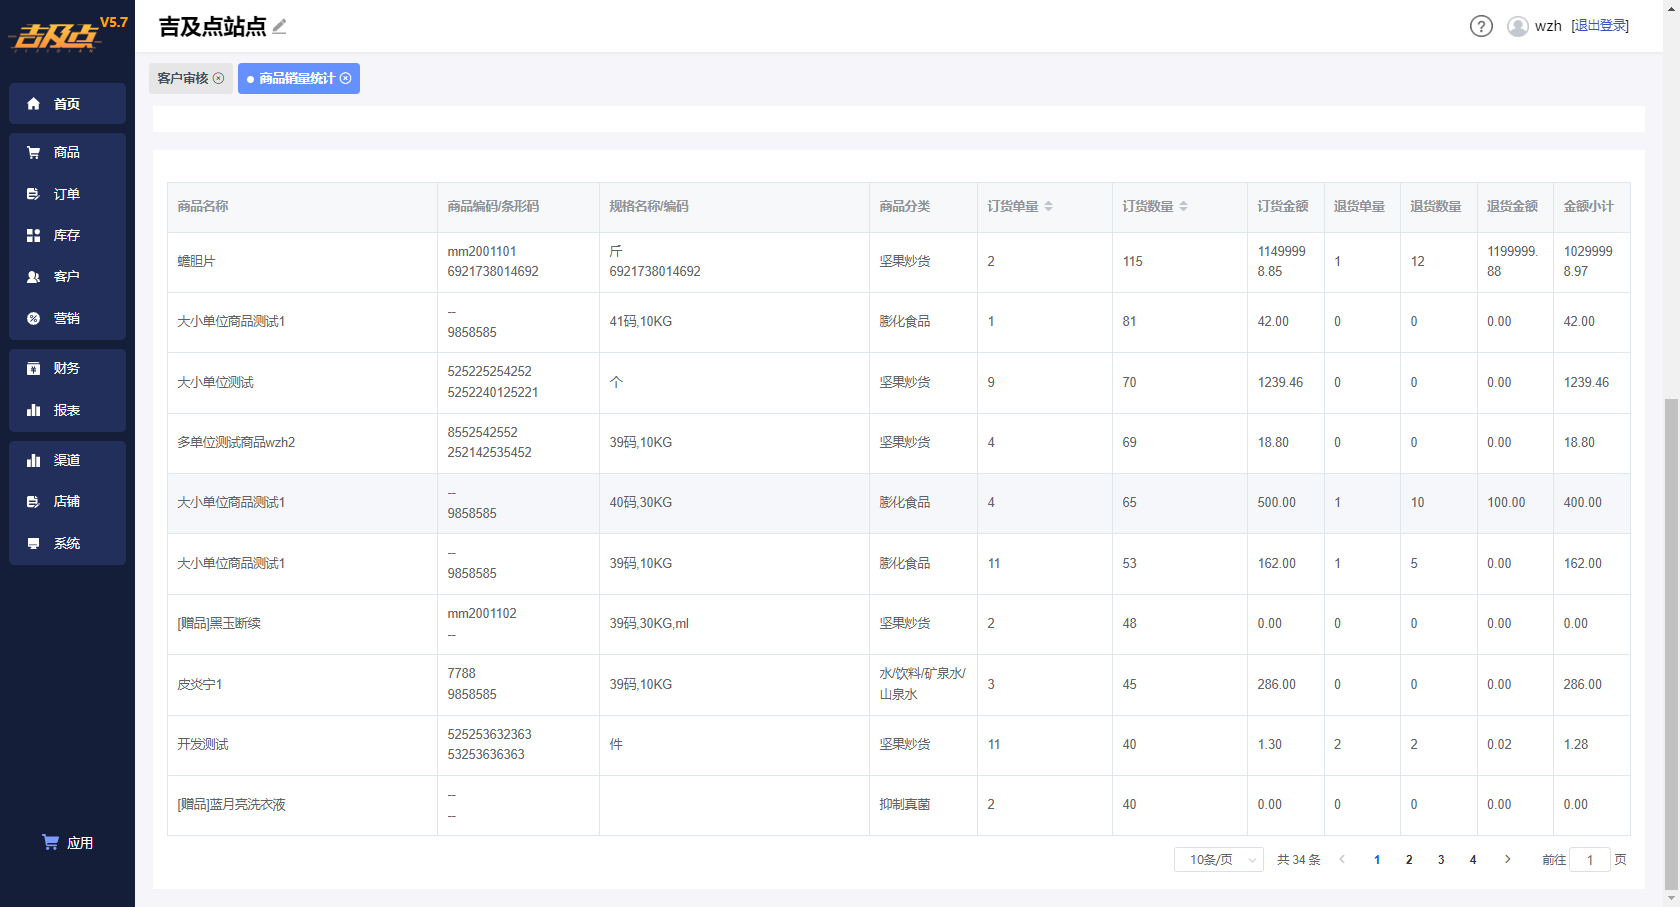Open the help question mark icon
The height and width of the screenshot is (907, 1680).
point(1481,26)
